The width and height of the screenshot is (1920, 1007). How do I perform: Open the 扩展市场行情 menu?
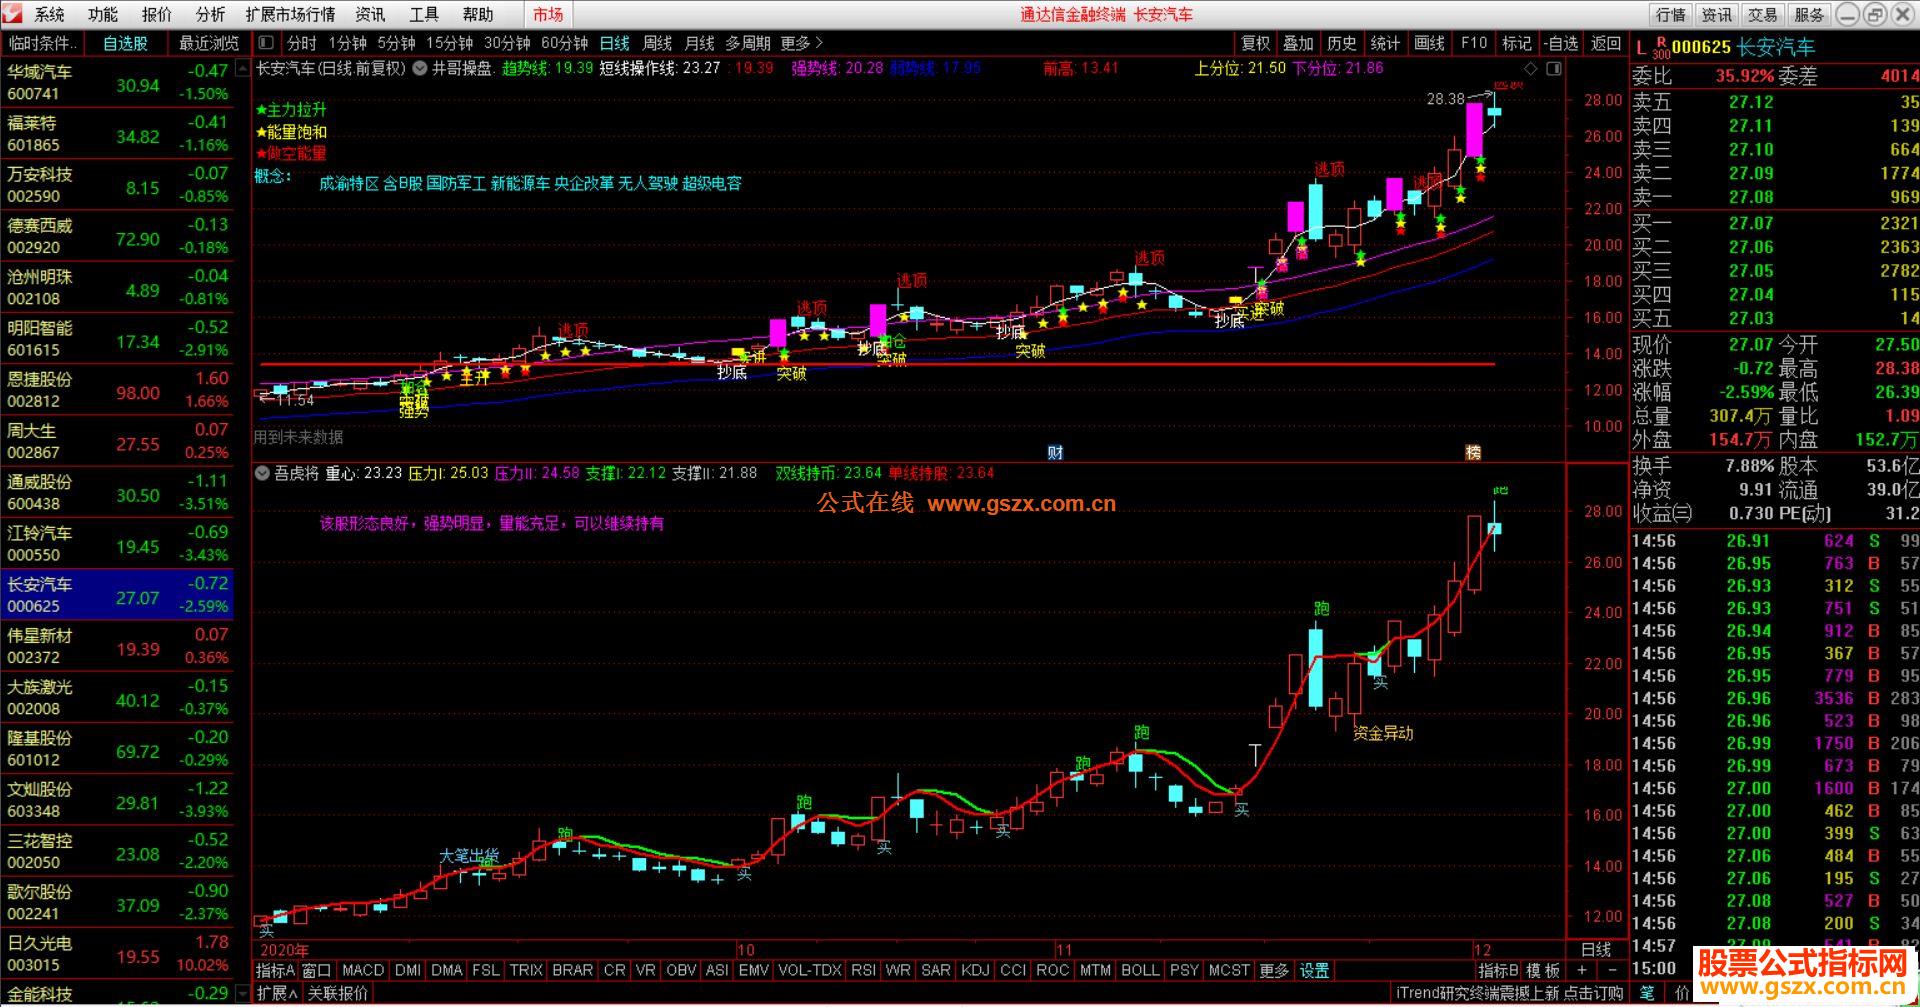click(291, 14)
